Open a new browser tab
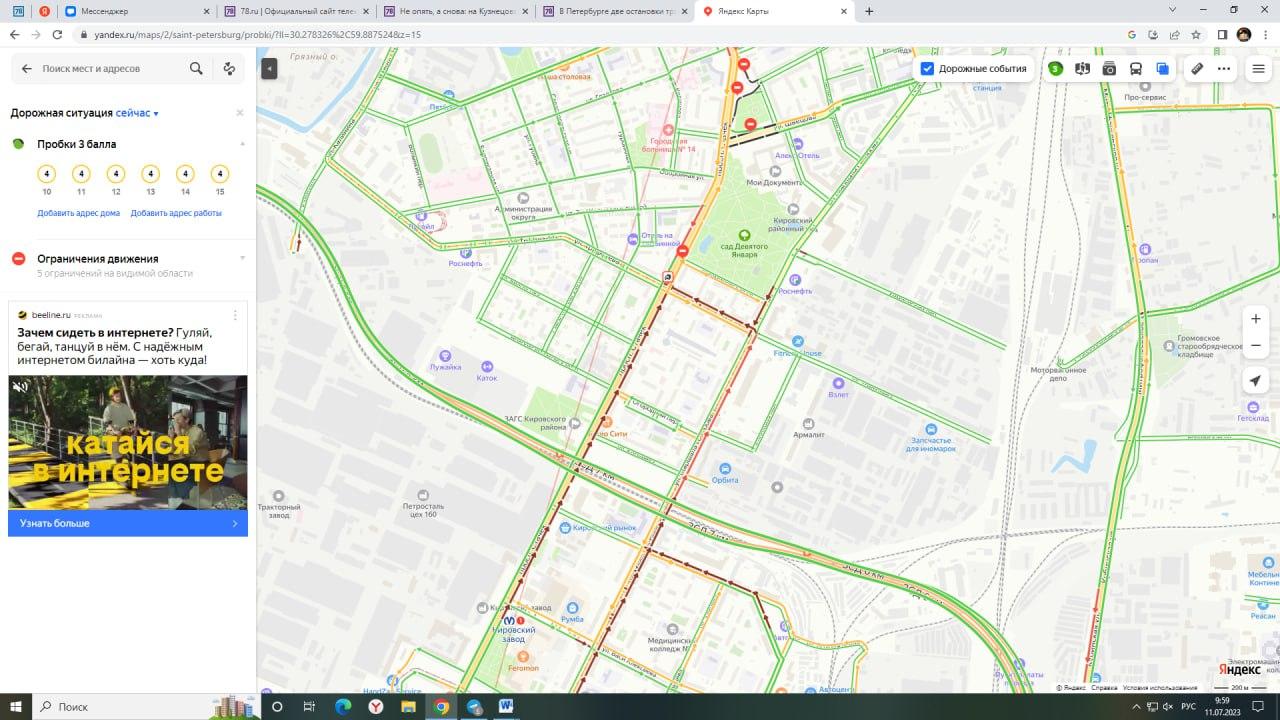 tap(869, 11)
